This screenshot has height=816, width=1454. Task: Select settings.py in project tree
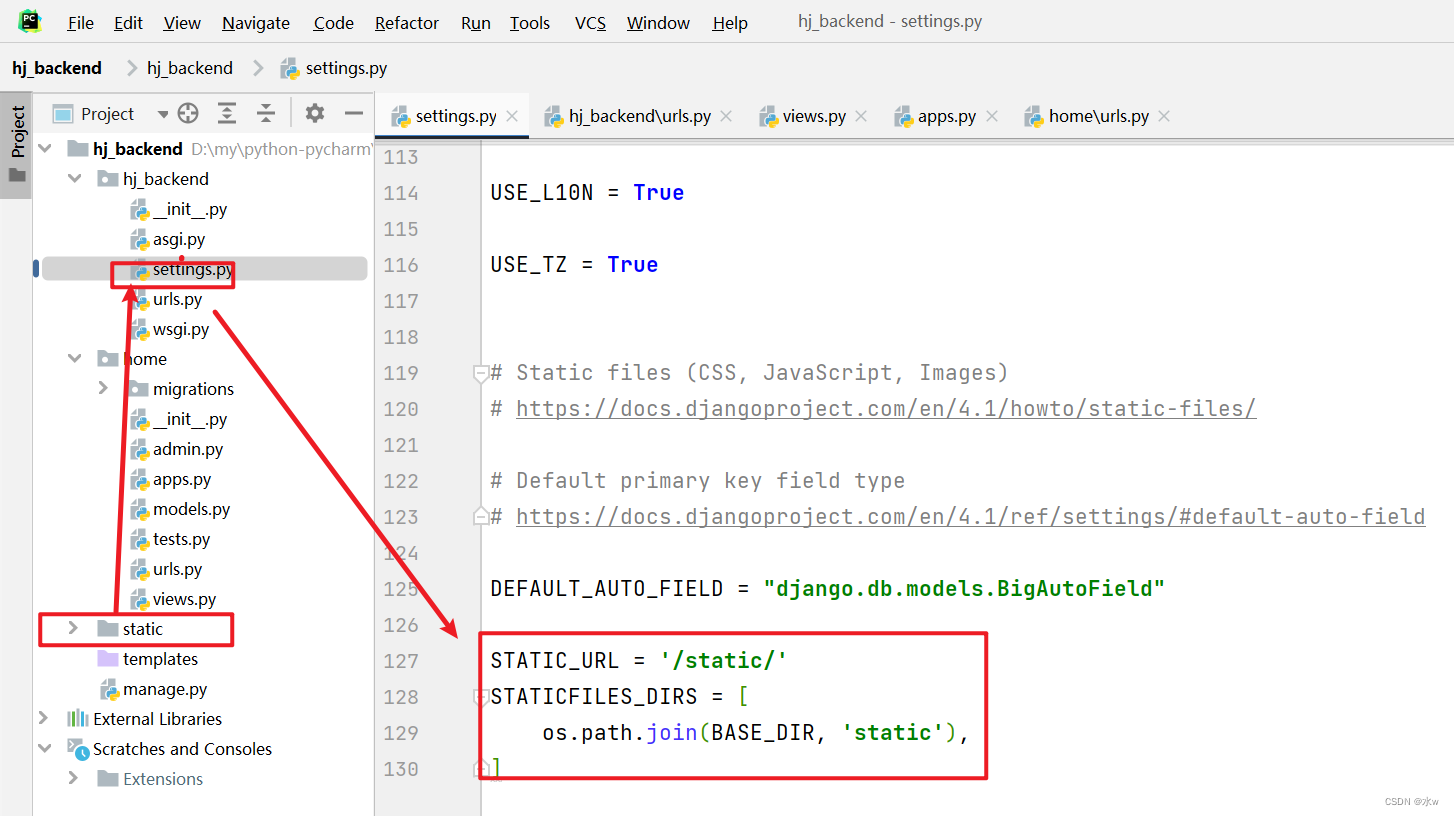pos(182,269)
